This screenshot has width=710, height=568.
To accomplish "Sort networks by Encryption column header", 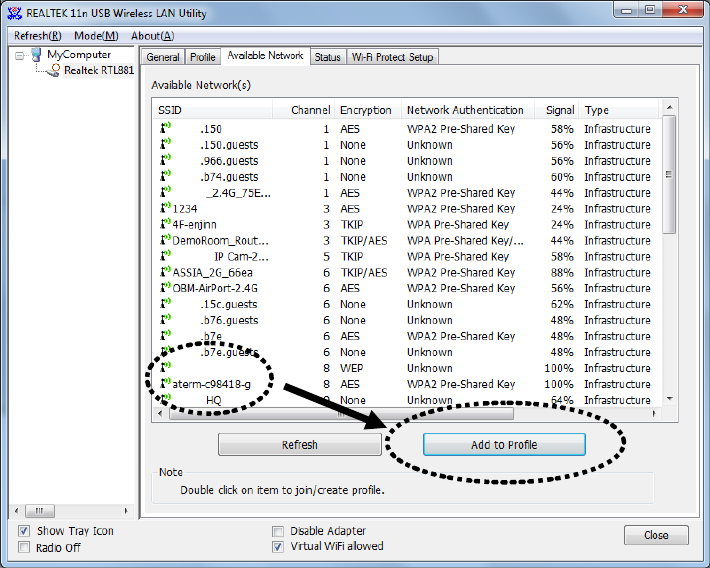I will coord(368,110).
